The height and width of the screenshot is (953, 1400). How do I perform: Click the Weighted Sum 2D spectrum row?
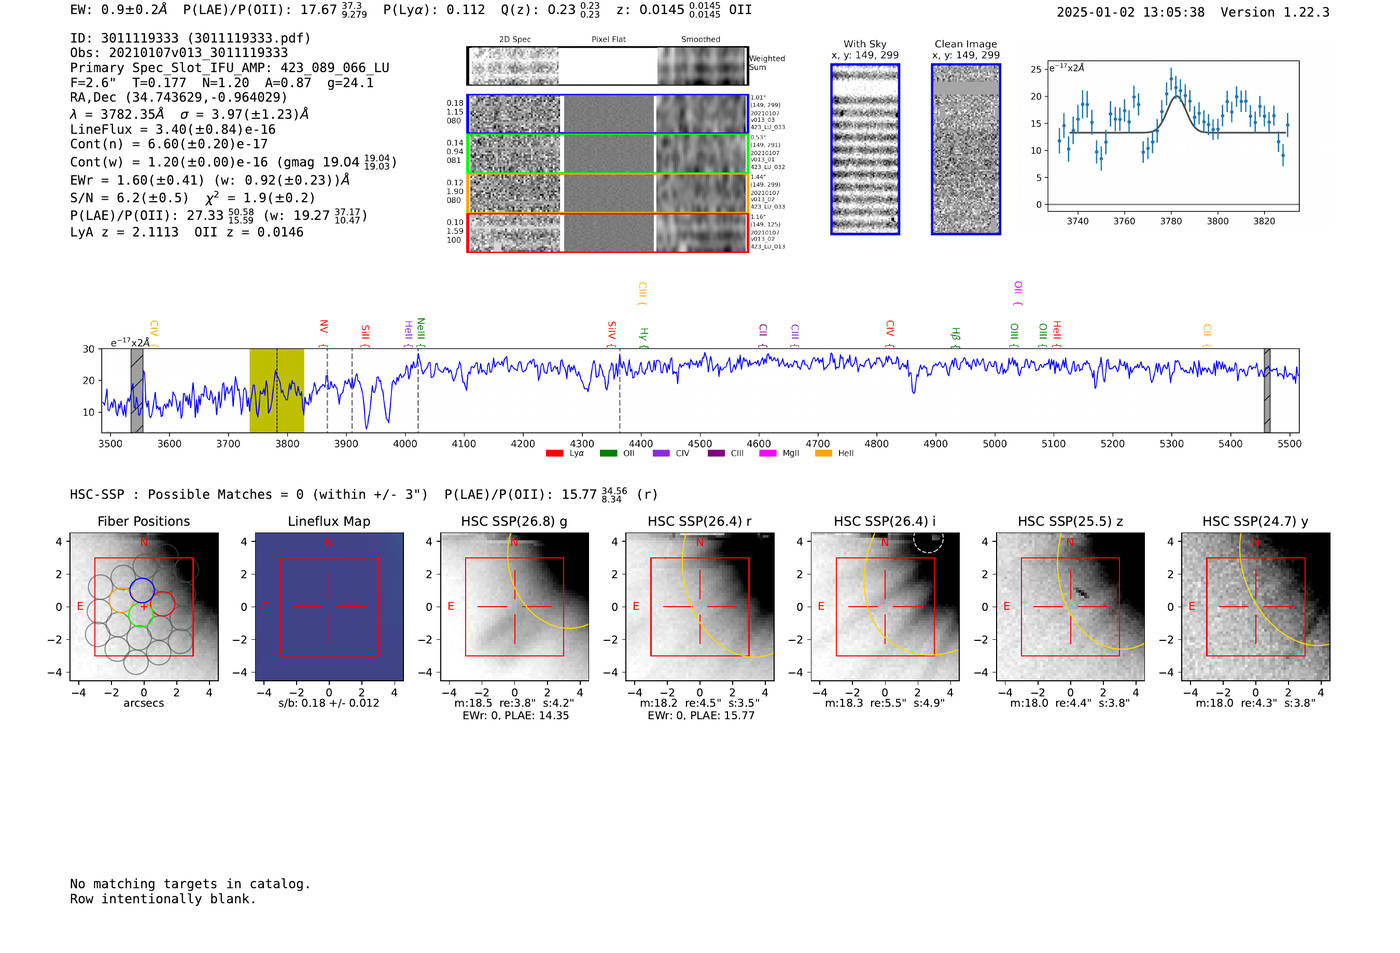(608, 66)
